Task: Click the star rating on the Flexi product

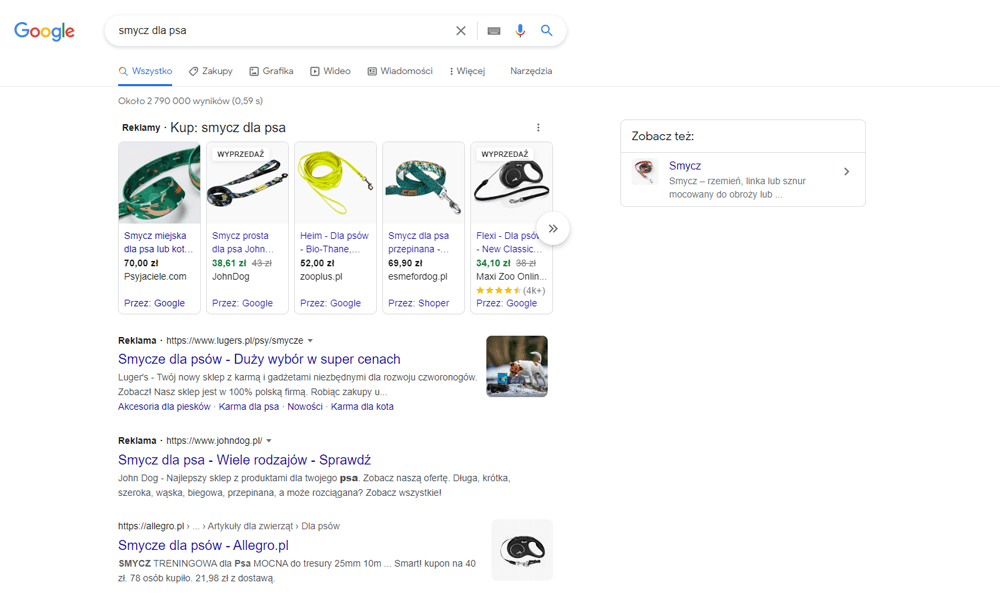Action: tap(498, 291)
